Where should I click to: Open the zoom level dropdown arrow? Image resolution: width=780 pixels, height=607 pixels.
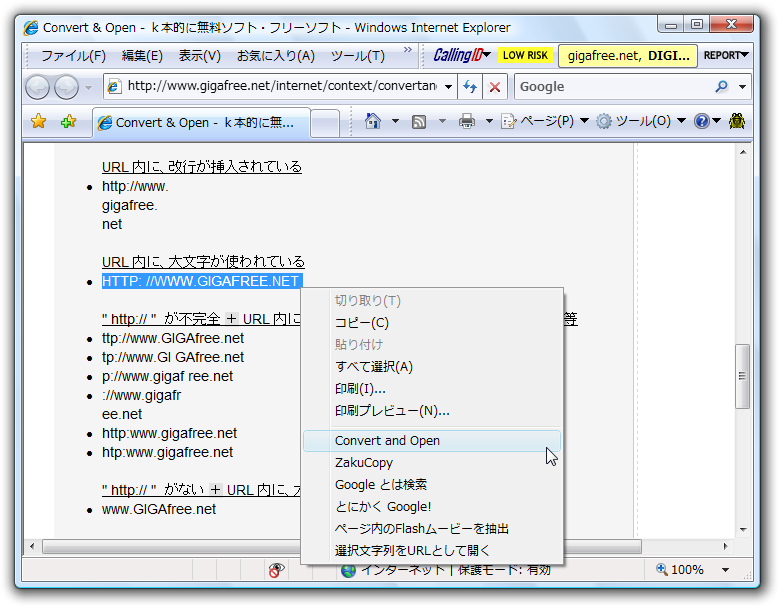[726, 570]
